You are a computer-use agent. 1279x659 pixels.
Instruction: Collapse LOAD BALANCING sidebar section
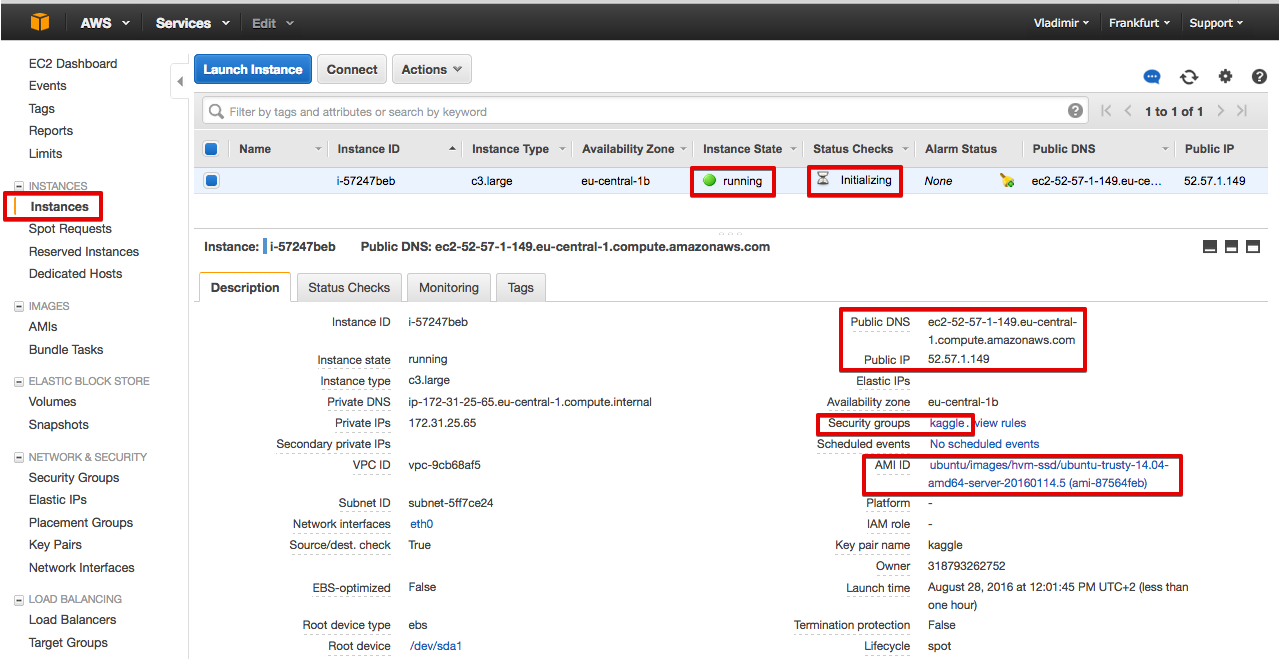coord(19,599)
